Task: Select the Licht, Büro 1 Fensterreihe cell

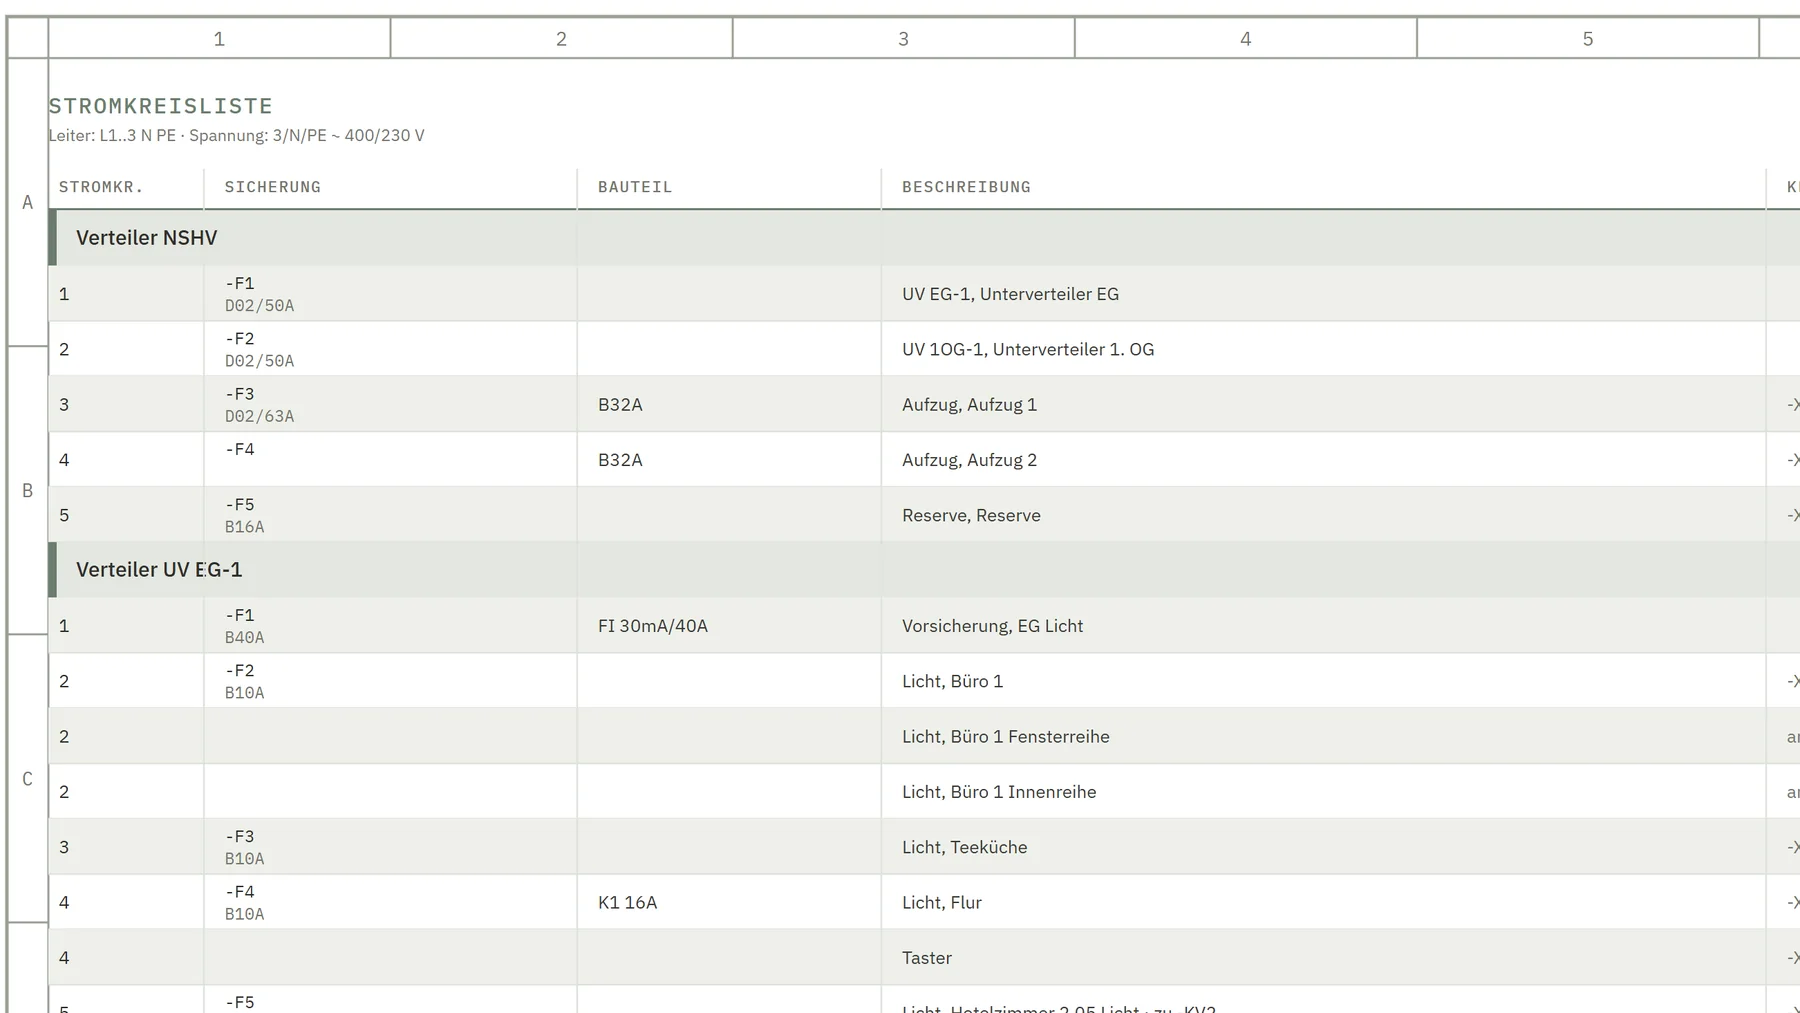Action: click(x=1323, y=736)
